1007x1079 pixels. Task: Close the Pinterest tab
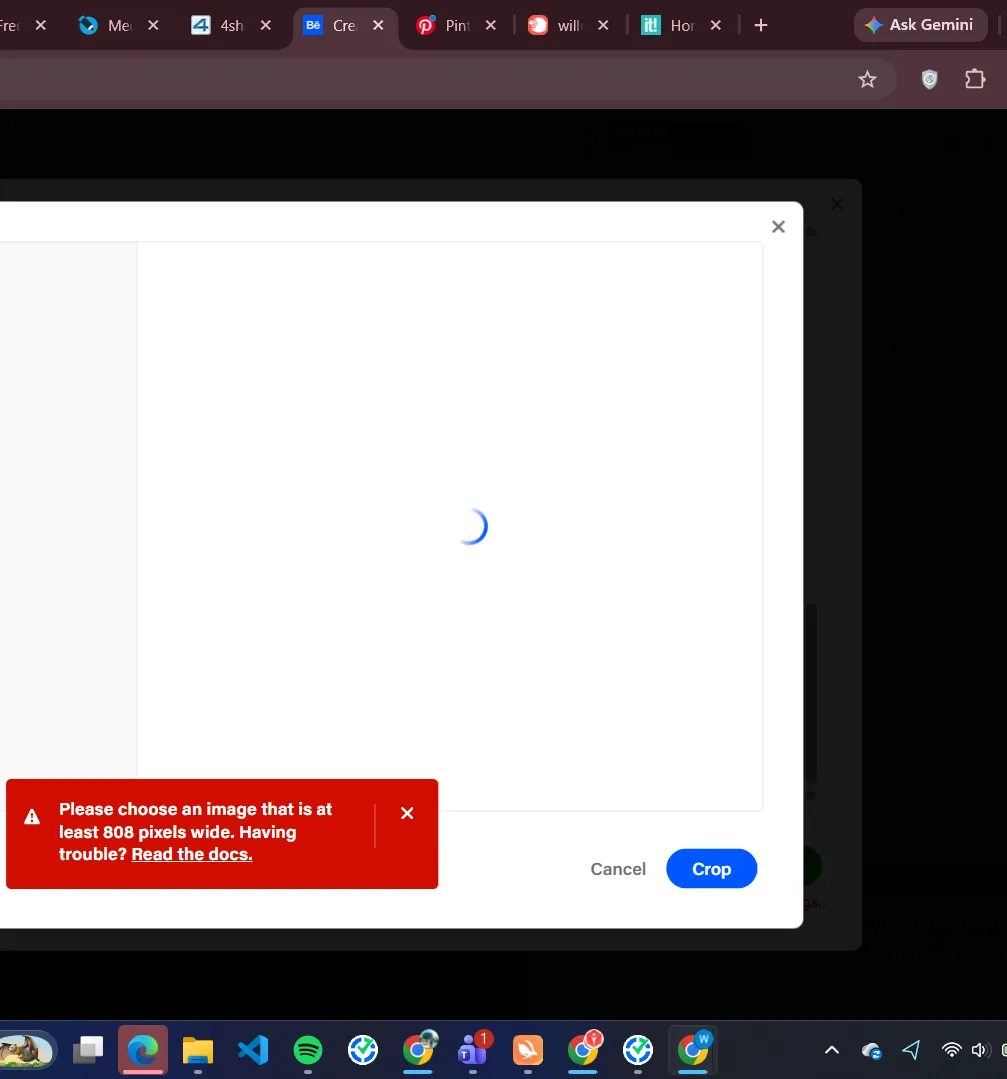click(x=491, y=26)
